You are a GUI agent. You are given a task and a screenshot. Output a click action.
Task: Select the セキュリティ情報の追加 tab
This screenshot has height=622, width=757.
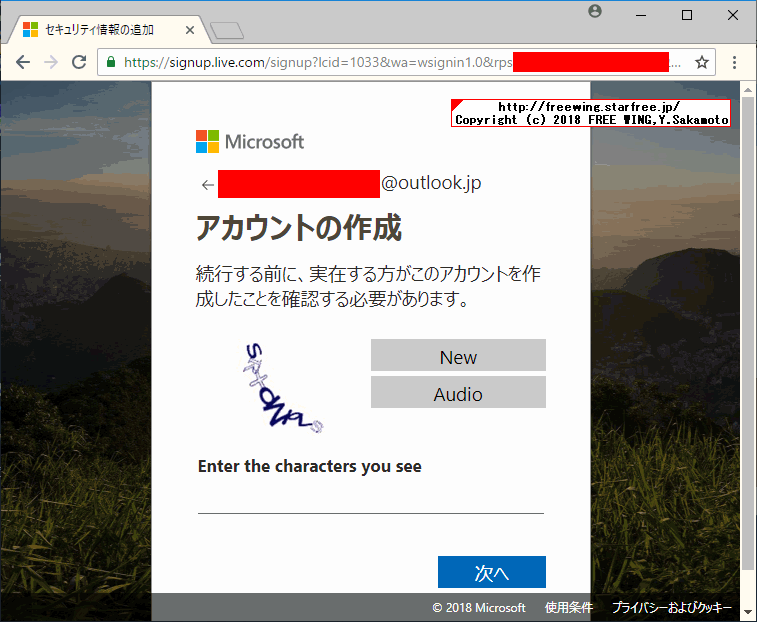click(x=109, y=30)
